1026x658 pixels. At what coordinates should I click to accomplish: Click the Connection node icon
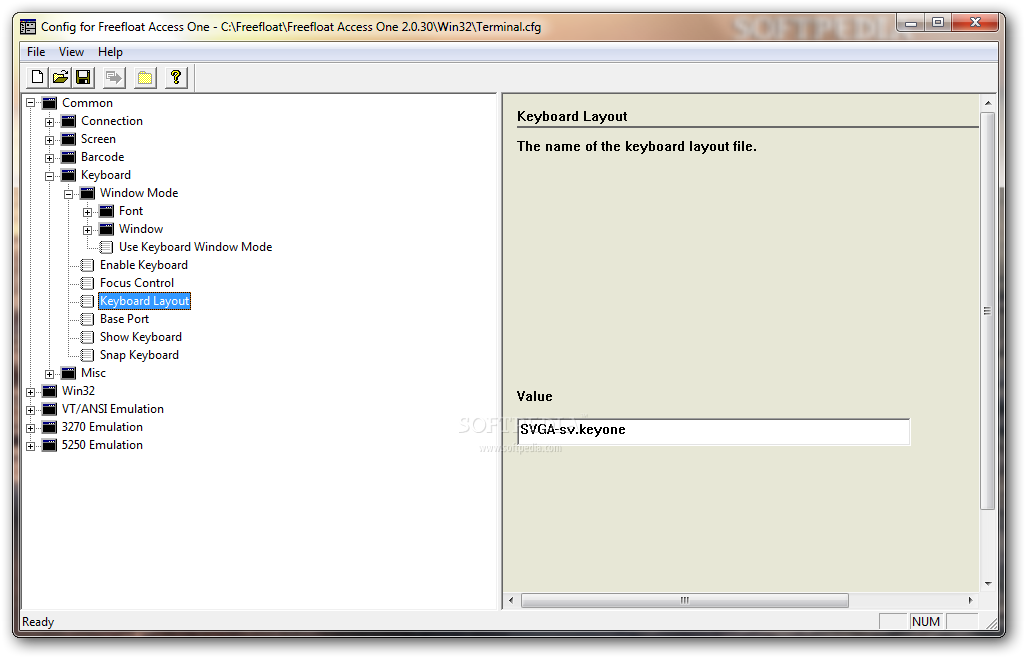coord(69,121)
